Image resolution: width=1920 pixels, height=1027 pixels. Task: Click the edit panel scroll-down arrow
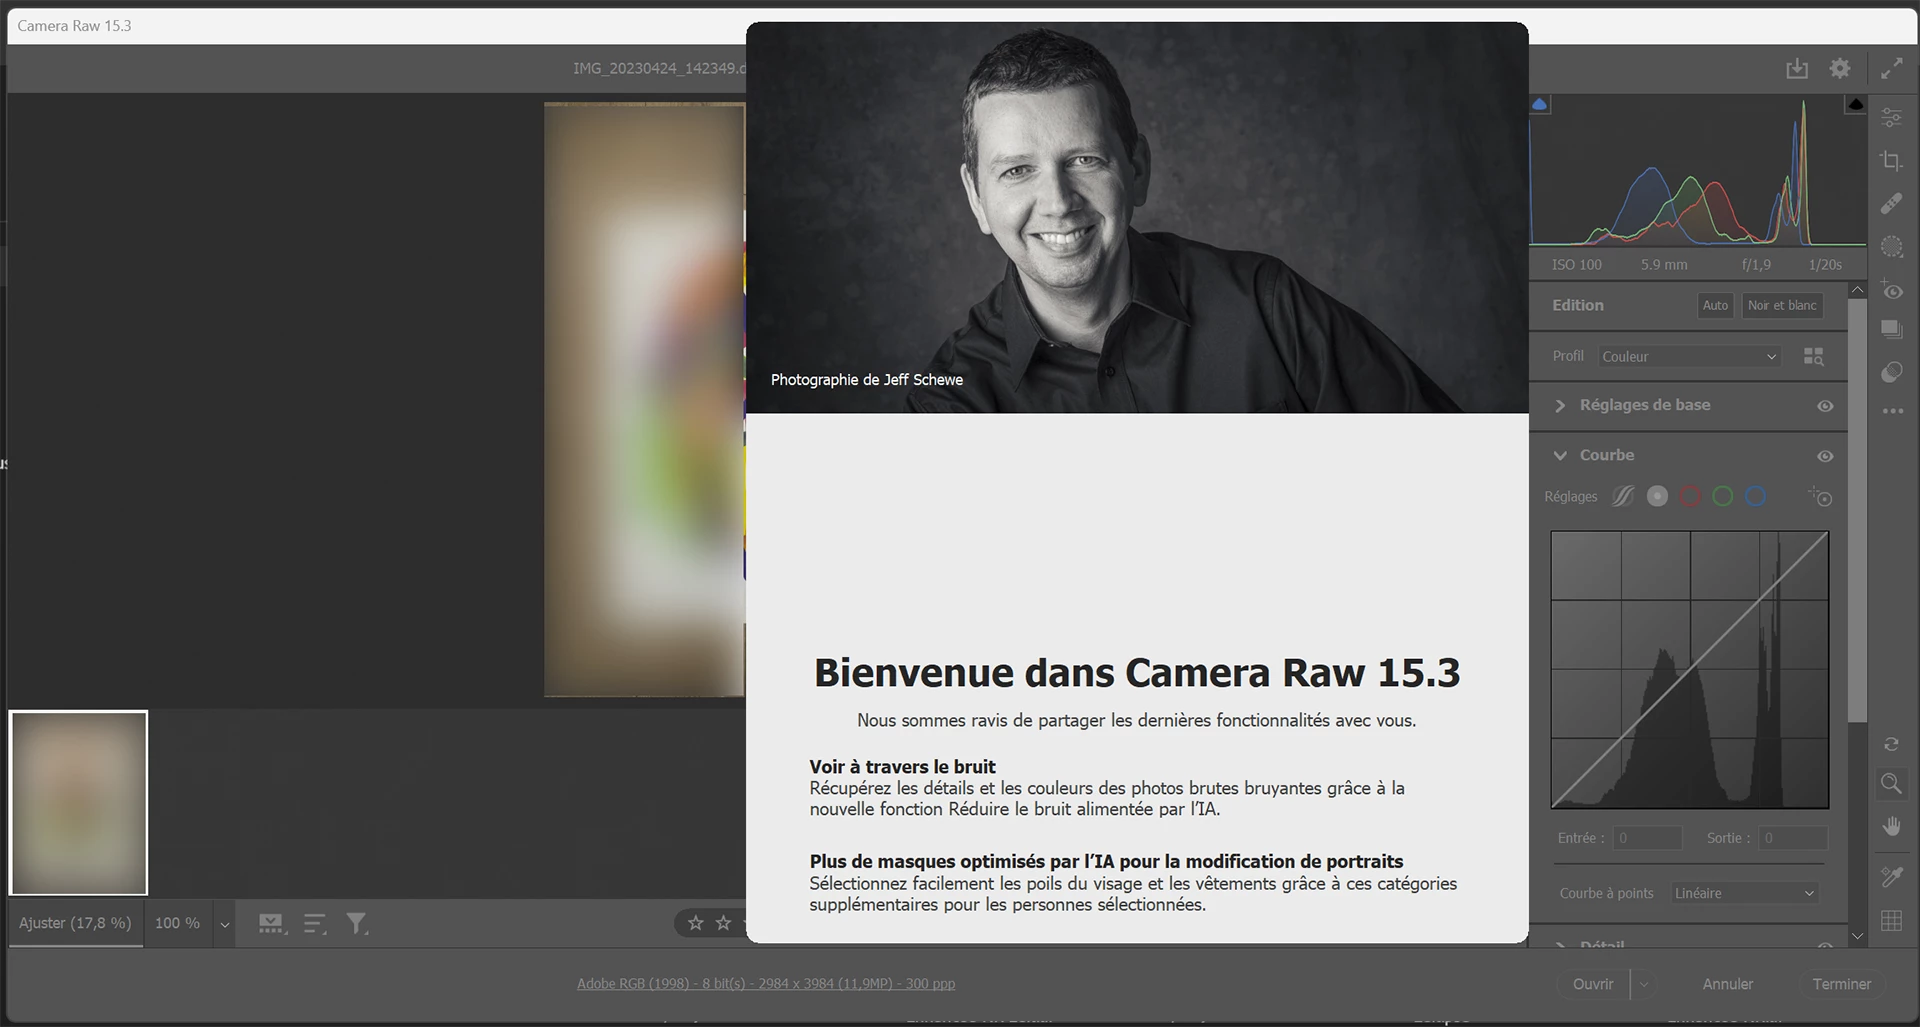(x=1857, y=937)
